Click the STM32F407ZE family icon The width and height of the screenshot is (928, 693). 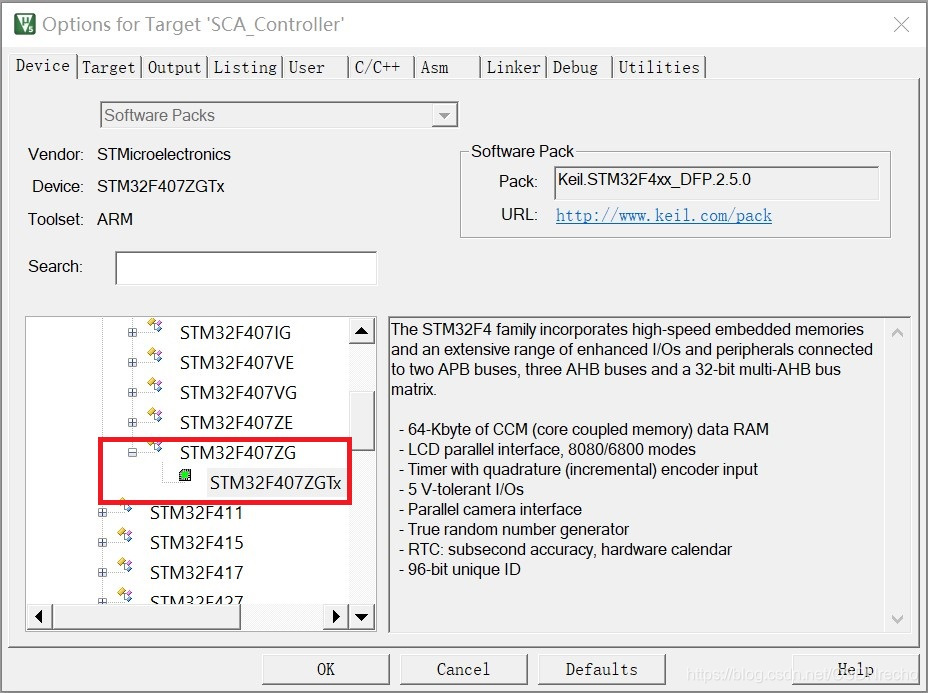[155, 414]
